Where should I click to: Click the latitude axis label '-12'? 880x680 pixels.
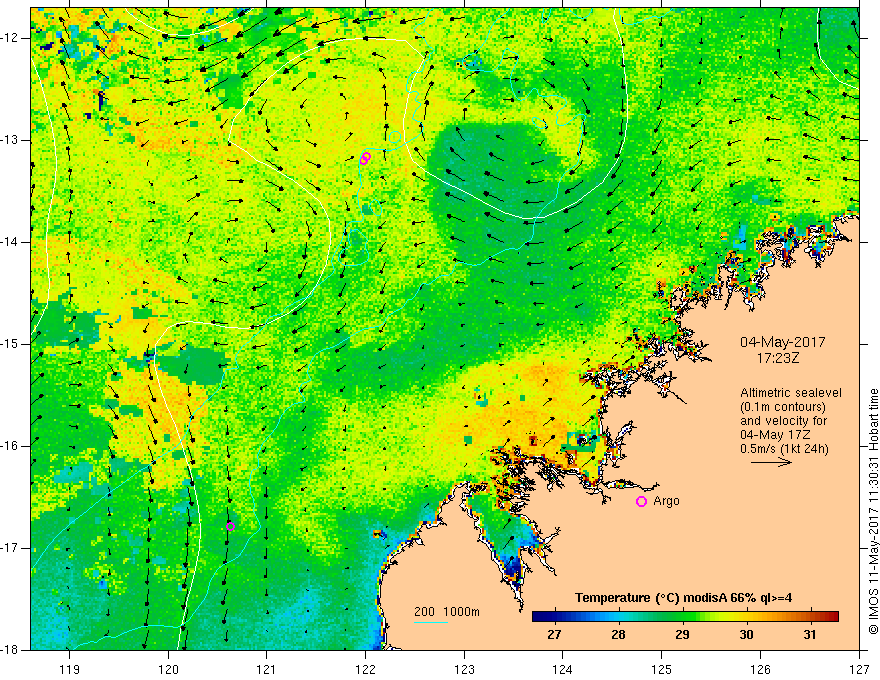tap(10, 38)
